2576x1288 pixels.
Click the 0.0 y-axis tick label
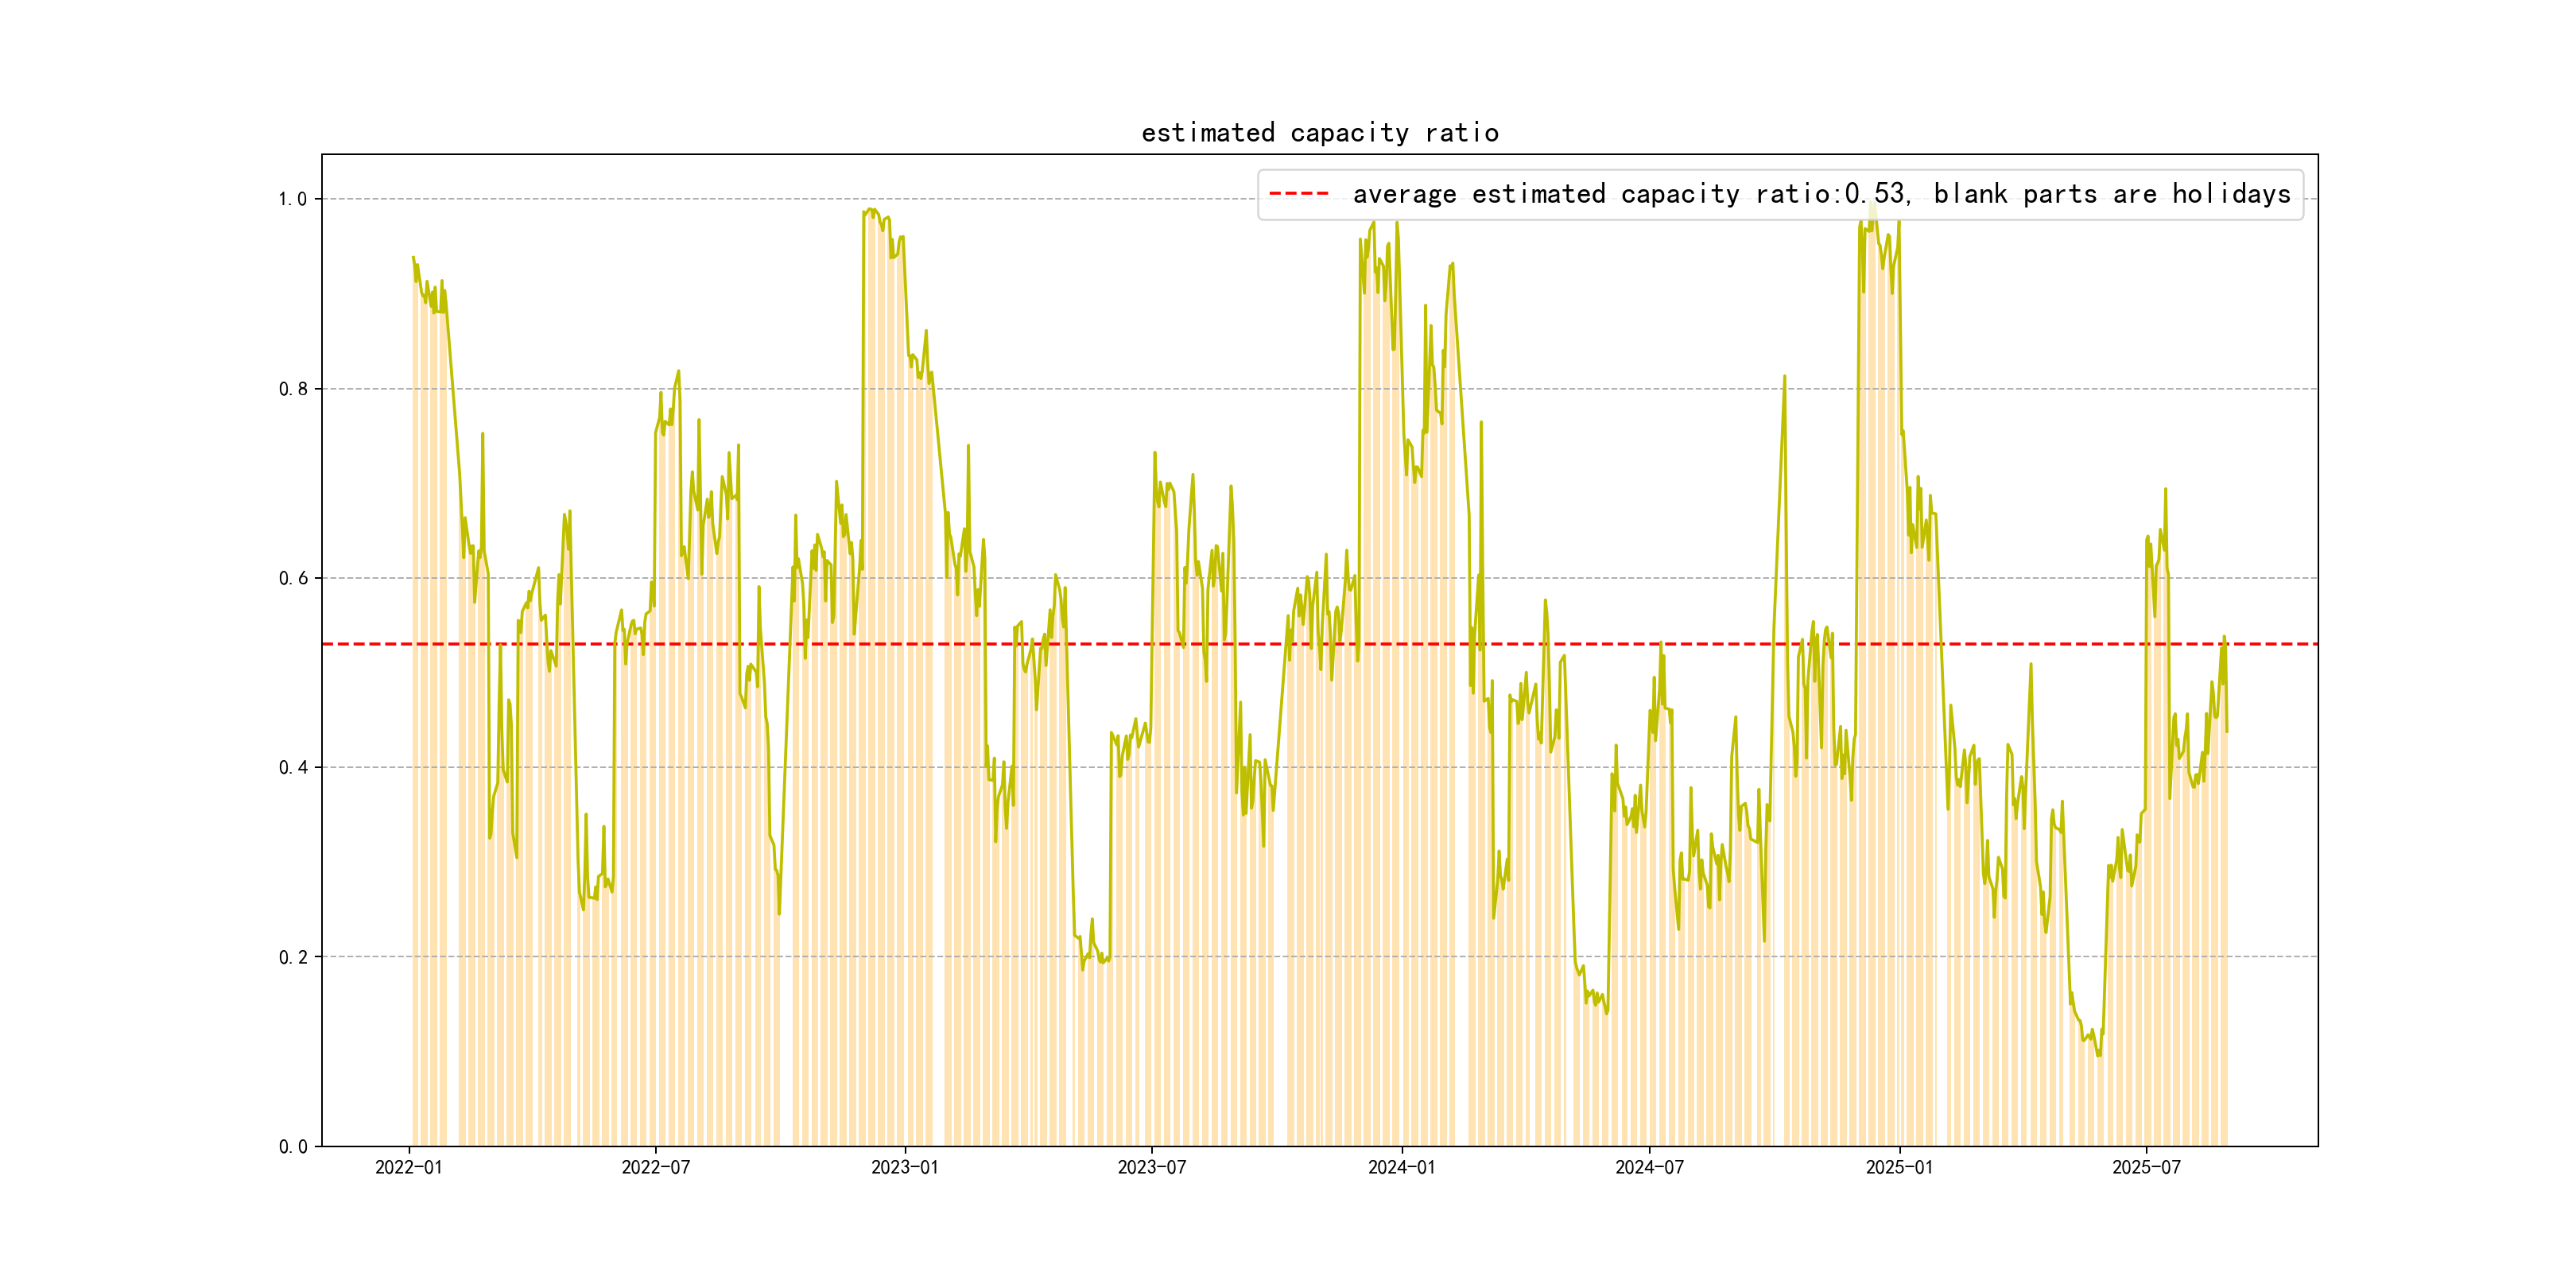[292, 1147]
